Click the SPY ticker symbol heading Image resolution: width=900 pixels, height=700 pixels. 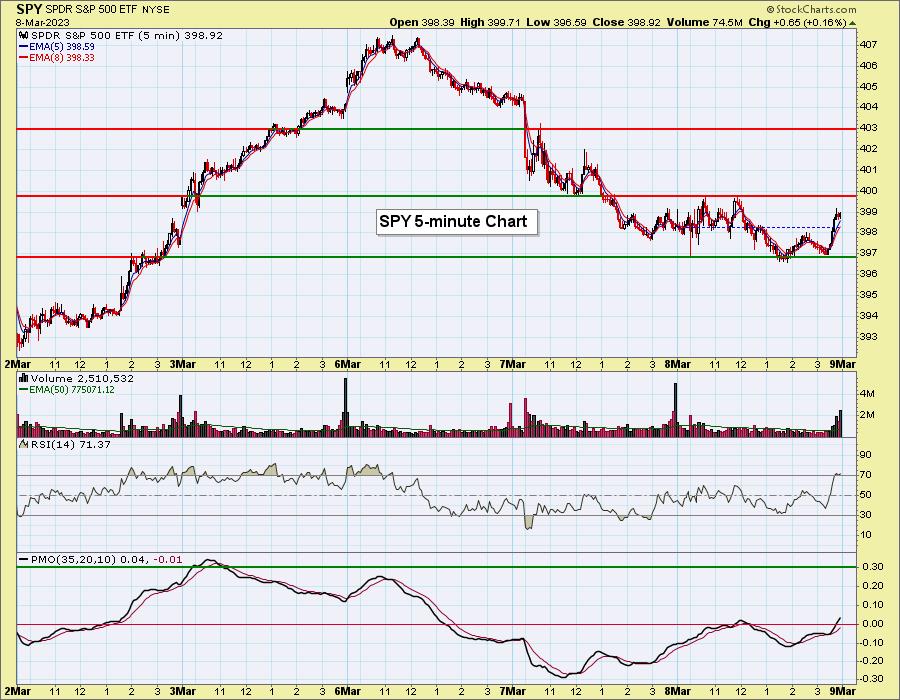(x=29, y=9)
